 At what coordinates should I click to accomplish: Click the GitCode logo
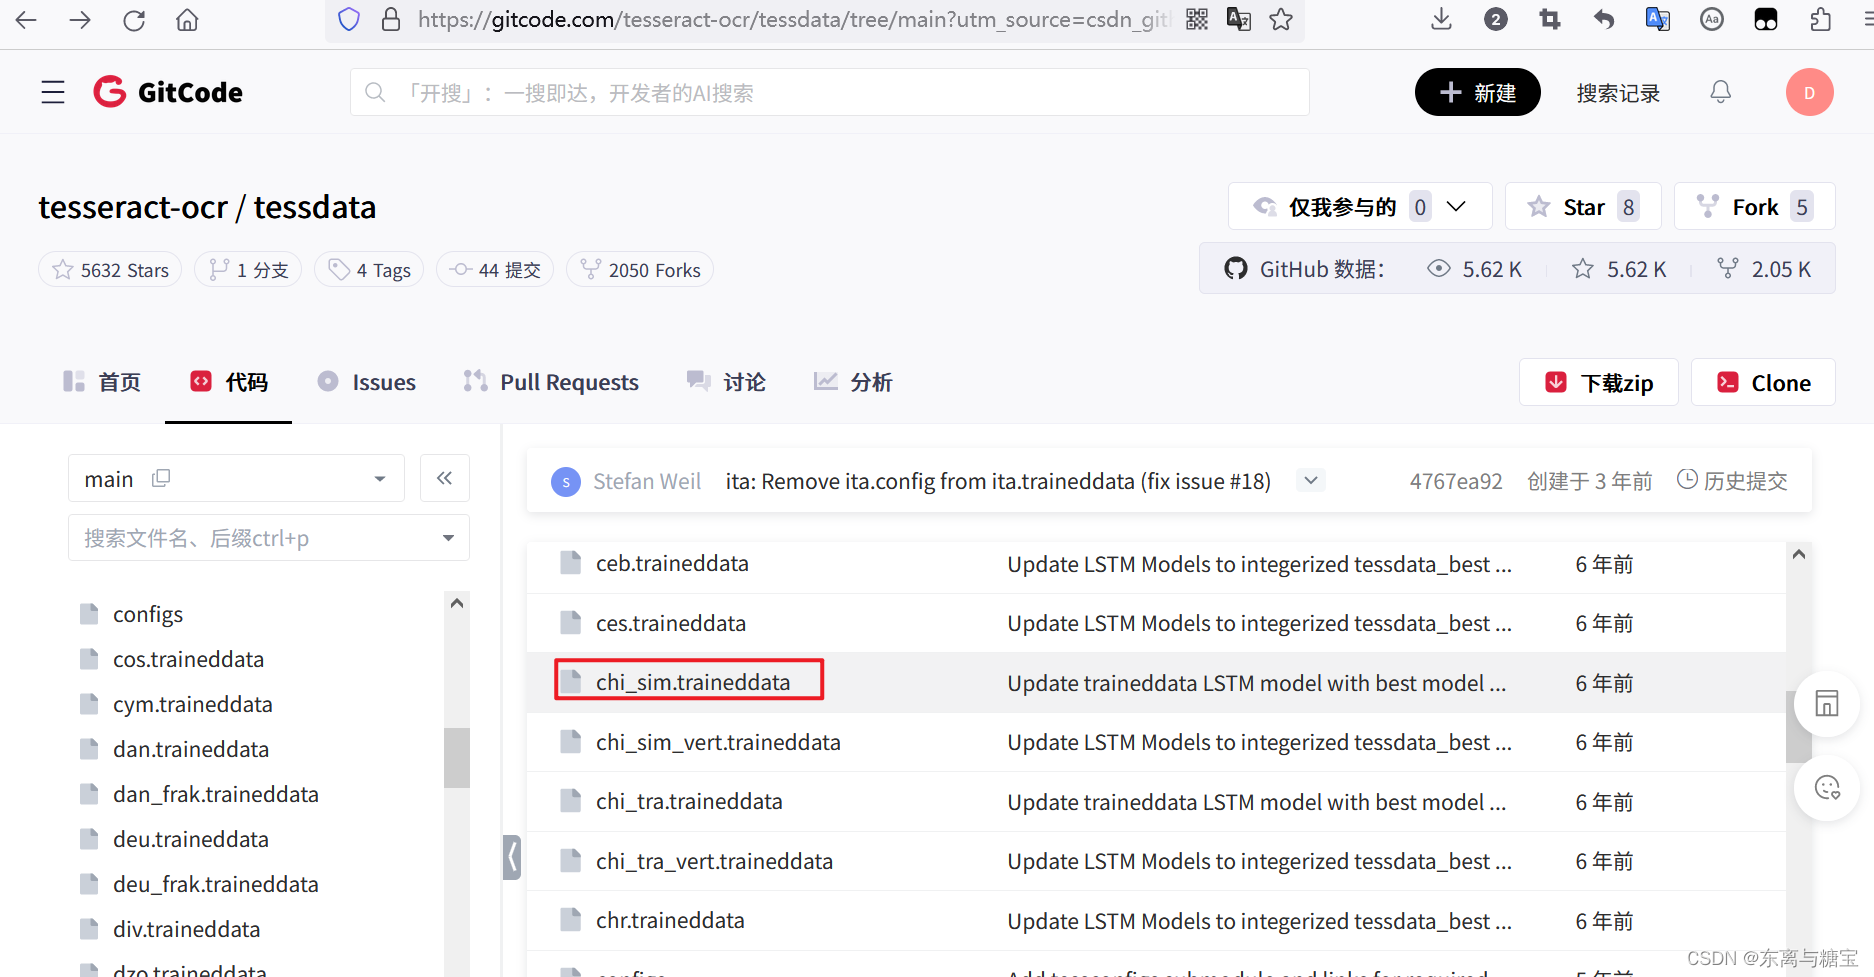coord(168,92)
